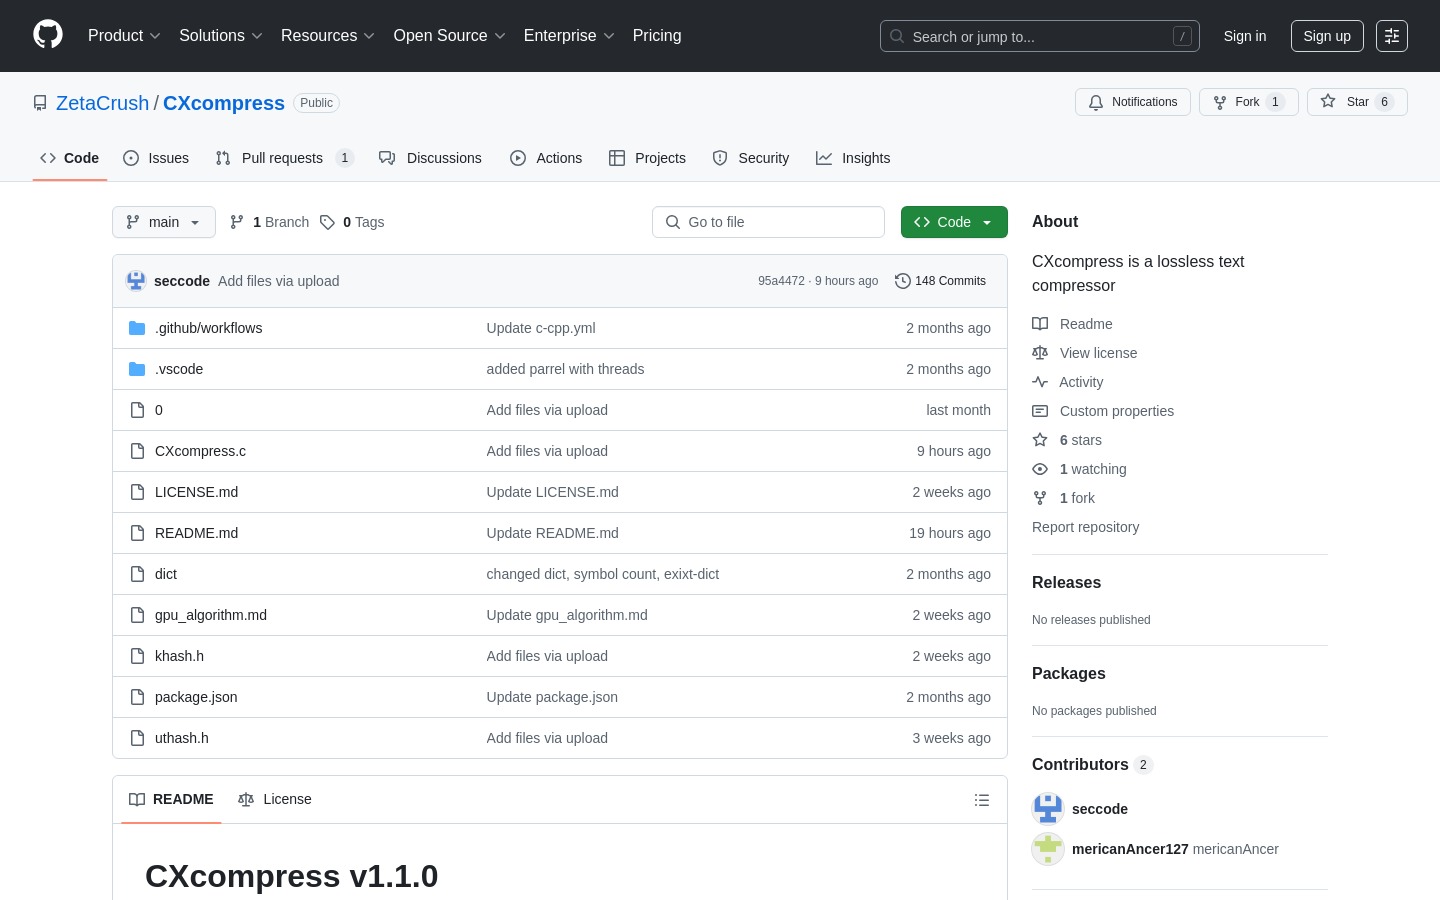Go to the Pricing page
The width and height of the screenshot is (1440, 900).
coord(657,36)
